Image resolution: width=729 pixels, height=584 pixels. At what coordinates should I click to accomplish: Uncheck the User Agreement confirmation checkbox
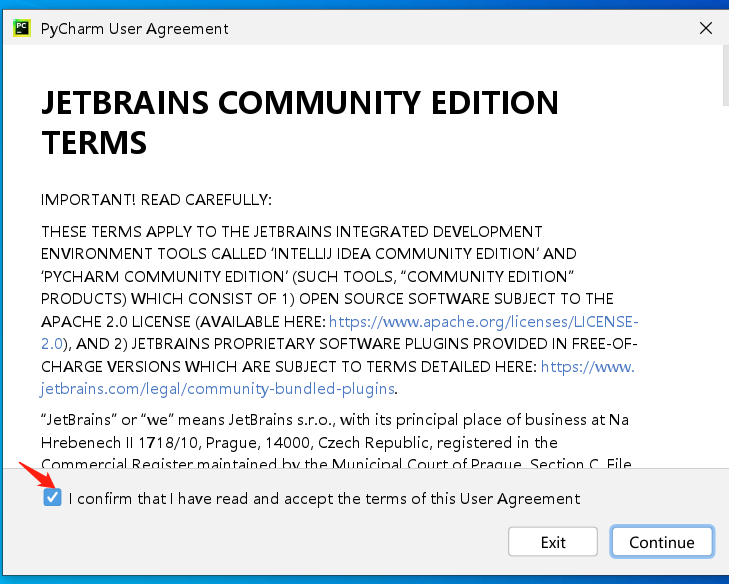[52, 497]
